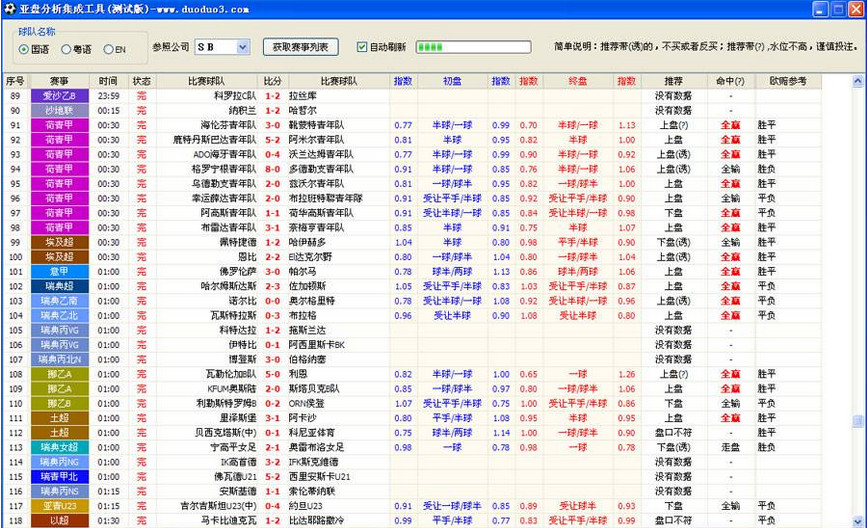
Task: Click the 0.65 index value
Action: (x=529, y=374)
